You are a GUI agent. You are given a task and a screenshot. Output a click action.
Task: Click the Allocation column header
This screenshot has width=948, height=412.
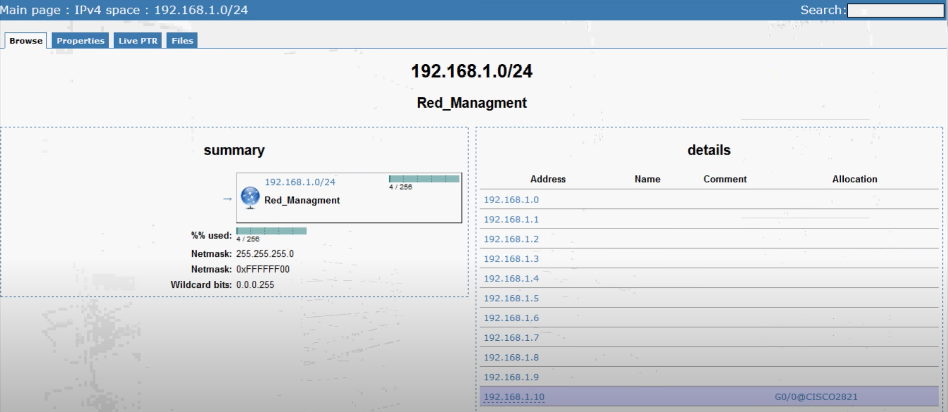[854, 179]
